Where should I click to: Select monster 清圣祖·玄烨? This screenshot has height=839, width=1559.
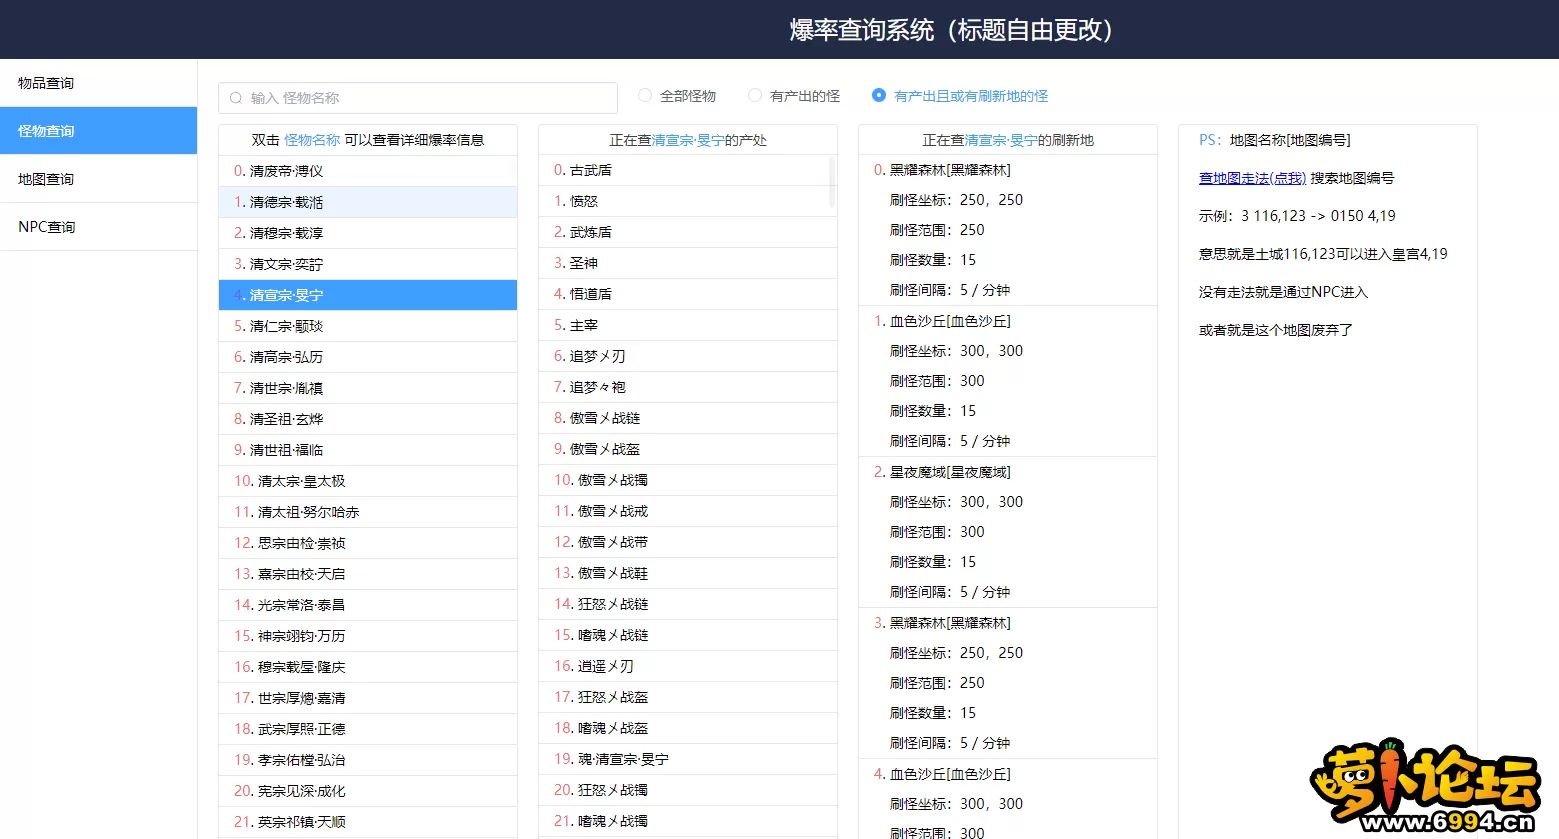[368, 419]
